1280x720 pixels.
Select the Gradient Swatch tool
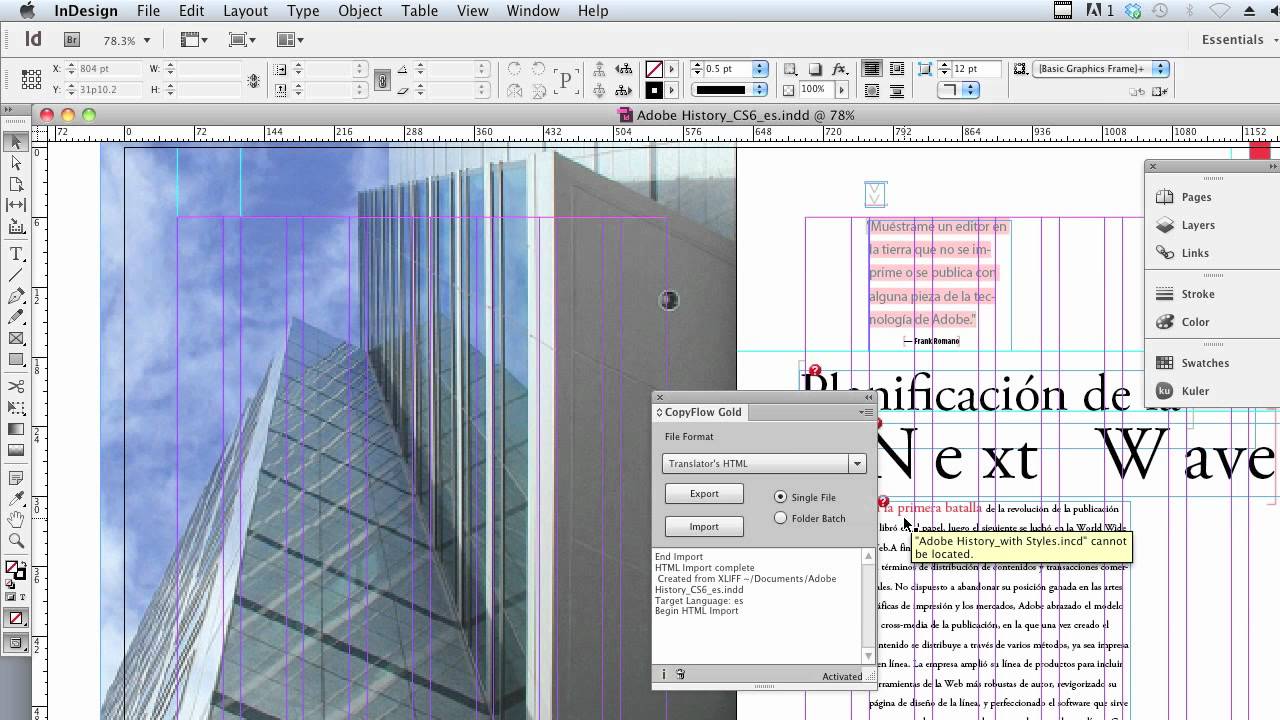(x=16, y=429)
